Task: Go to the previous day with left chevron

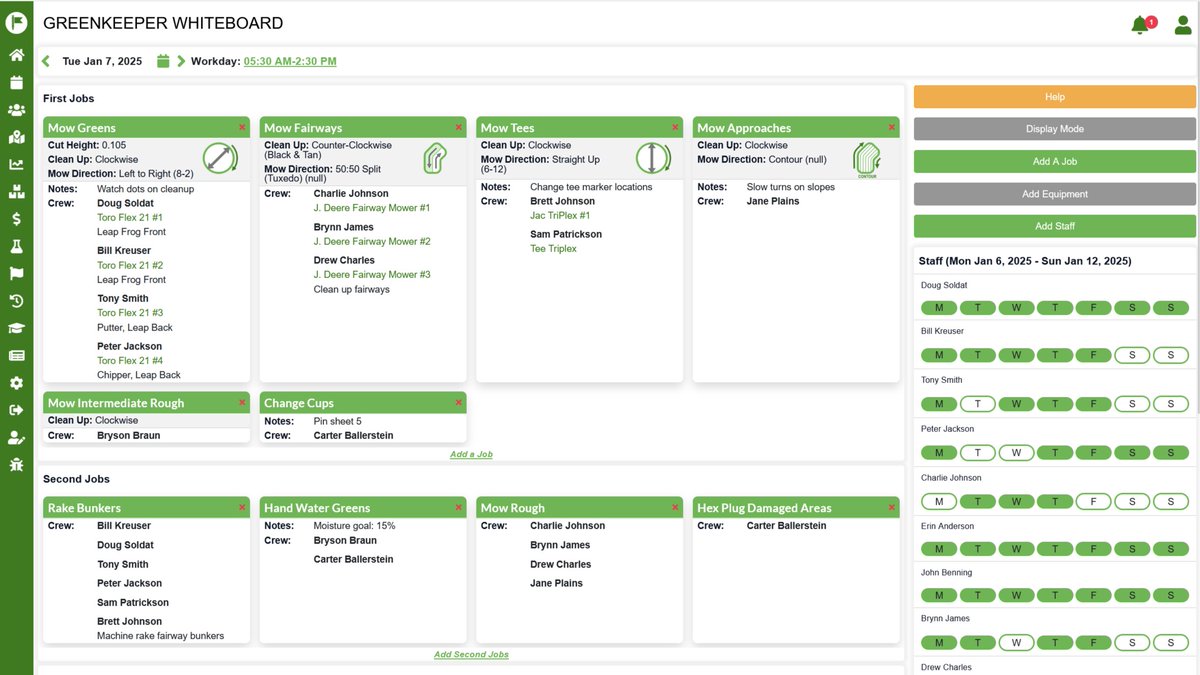Action: [x=45, y=60]
